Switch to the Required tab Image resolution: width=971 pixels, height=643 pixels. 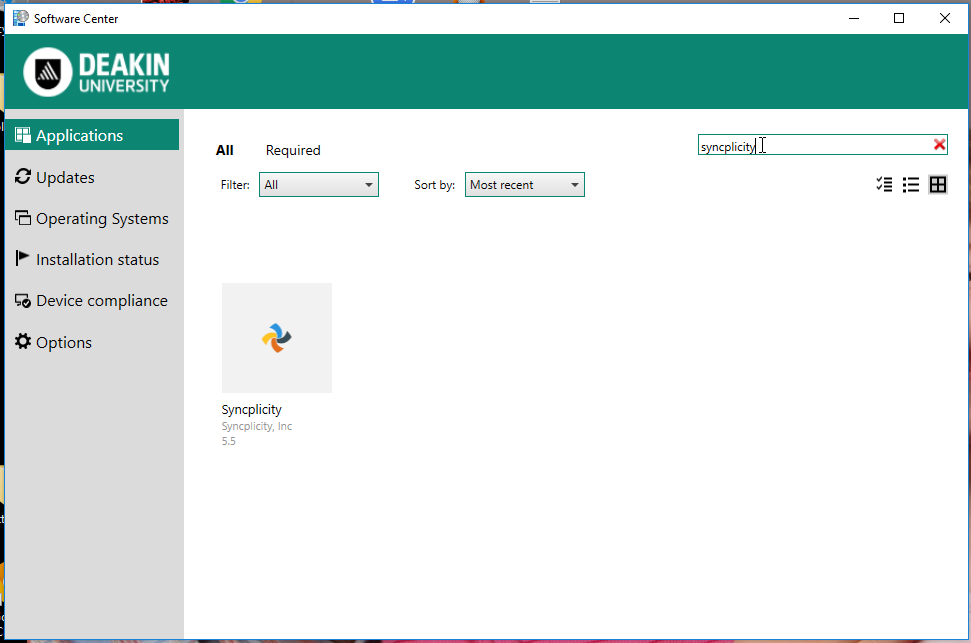[293, 150]
